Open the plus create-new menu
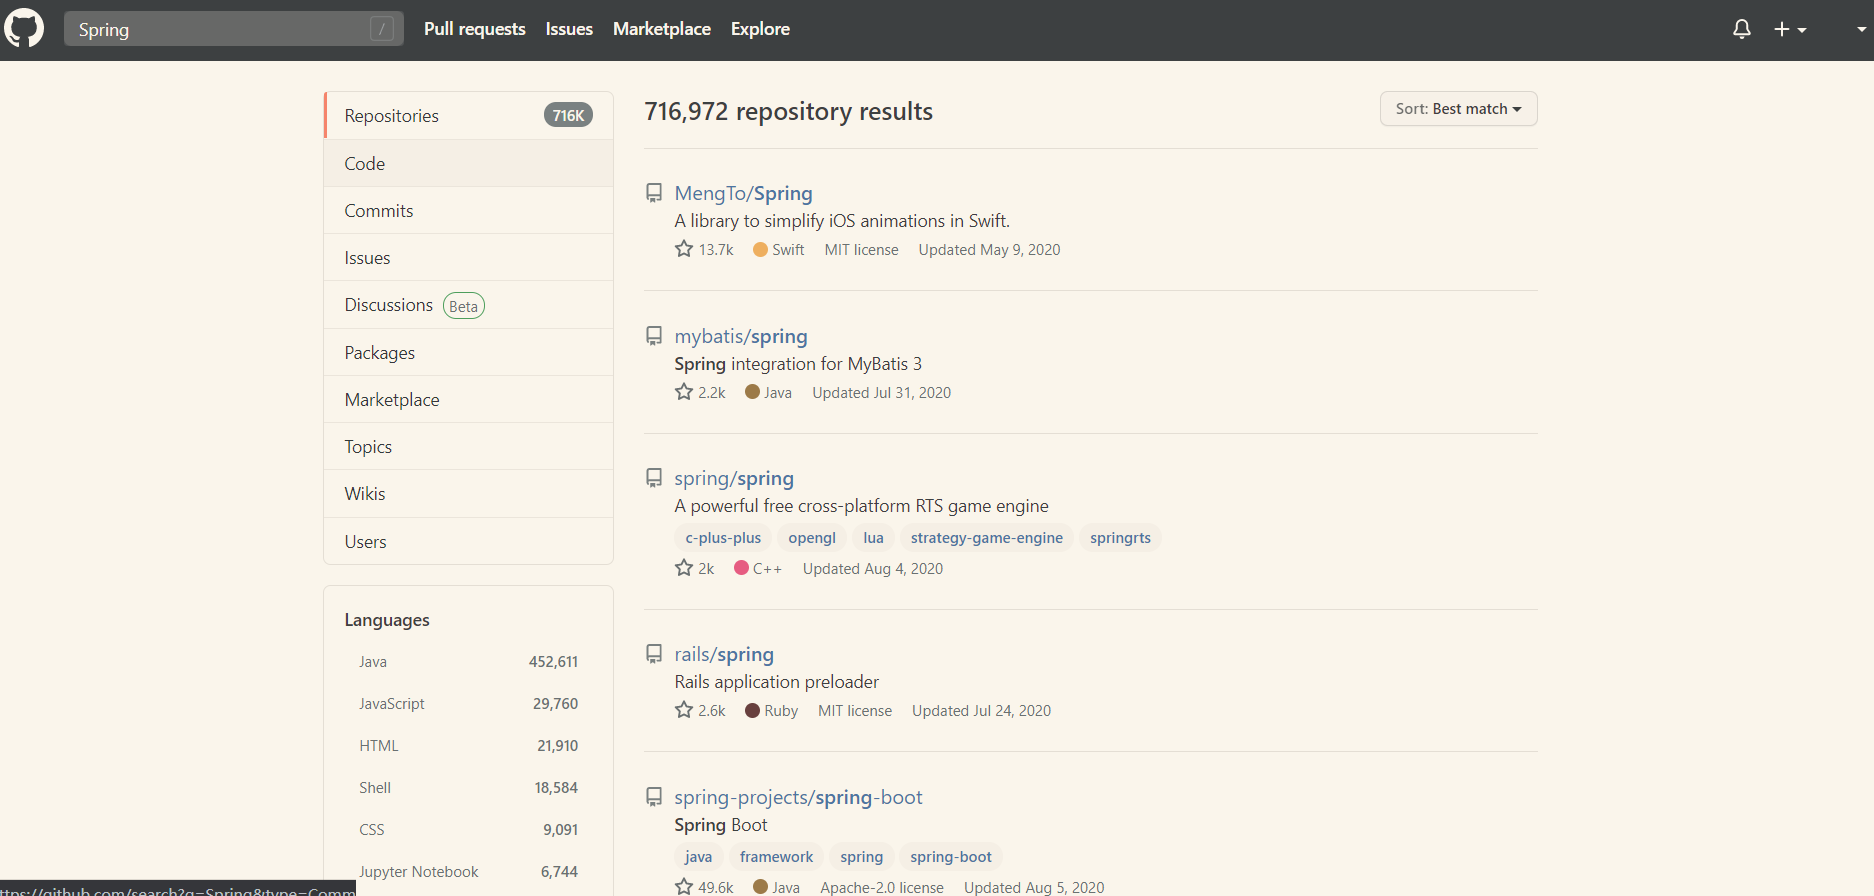 point(1790,30)
